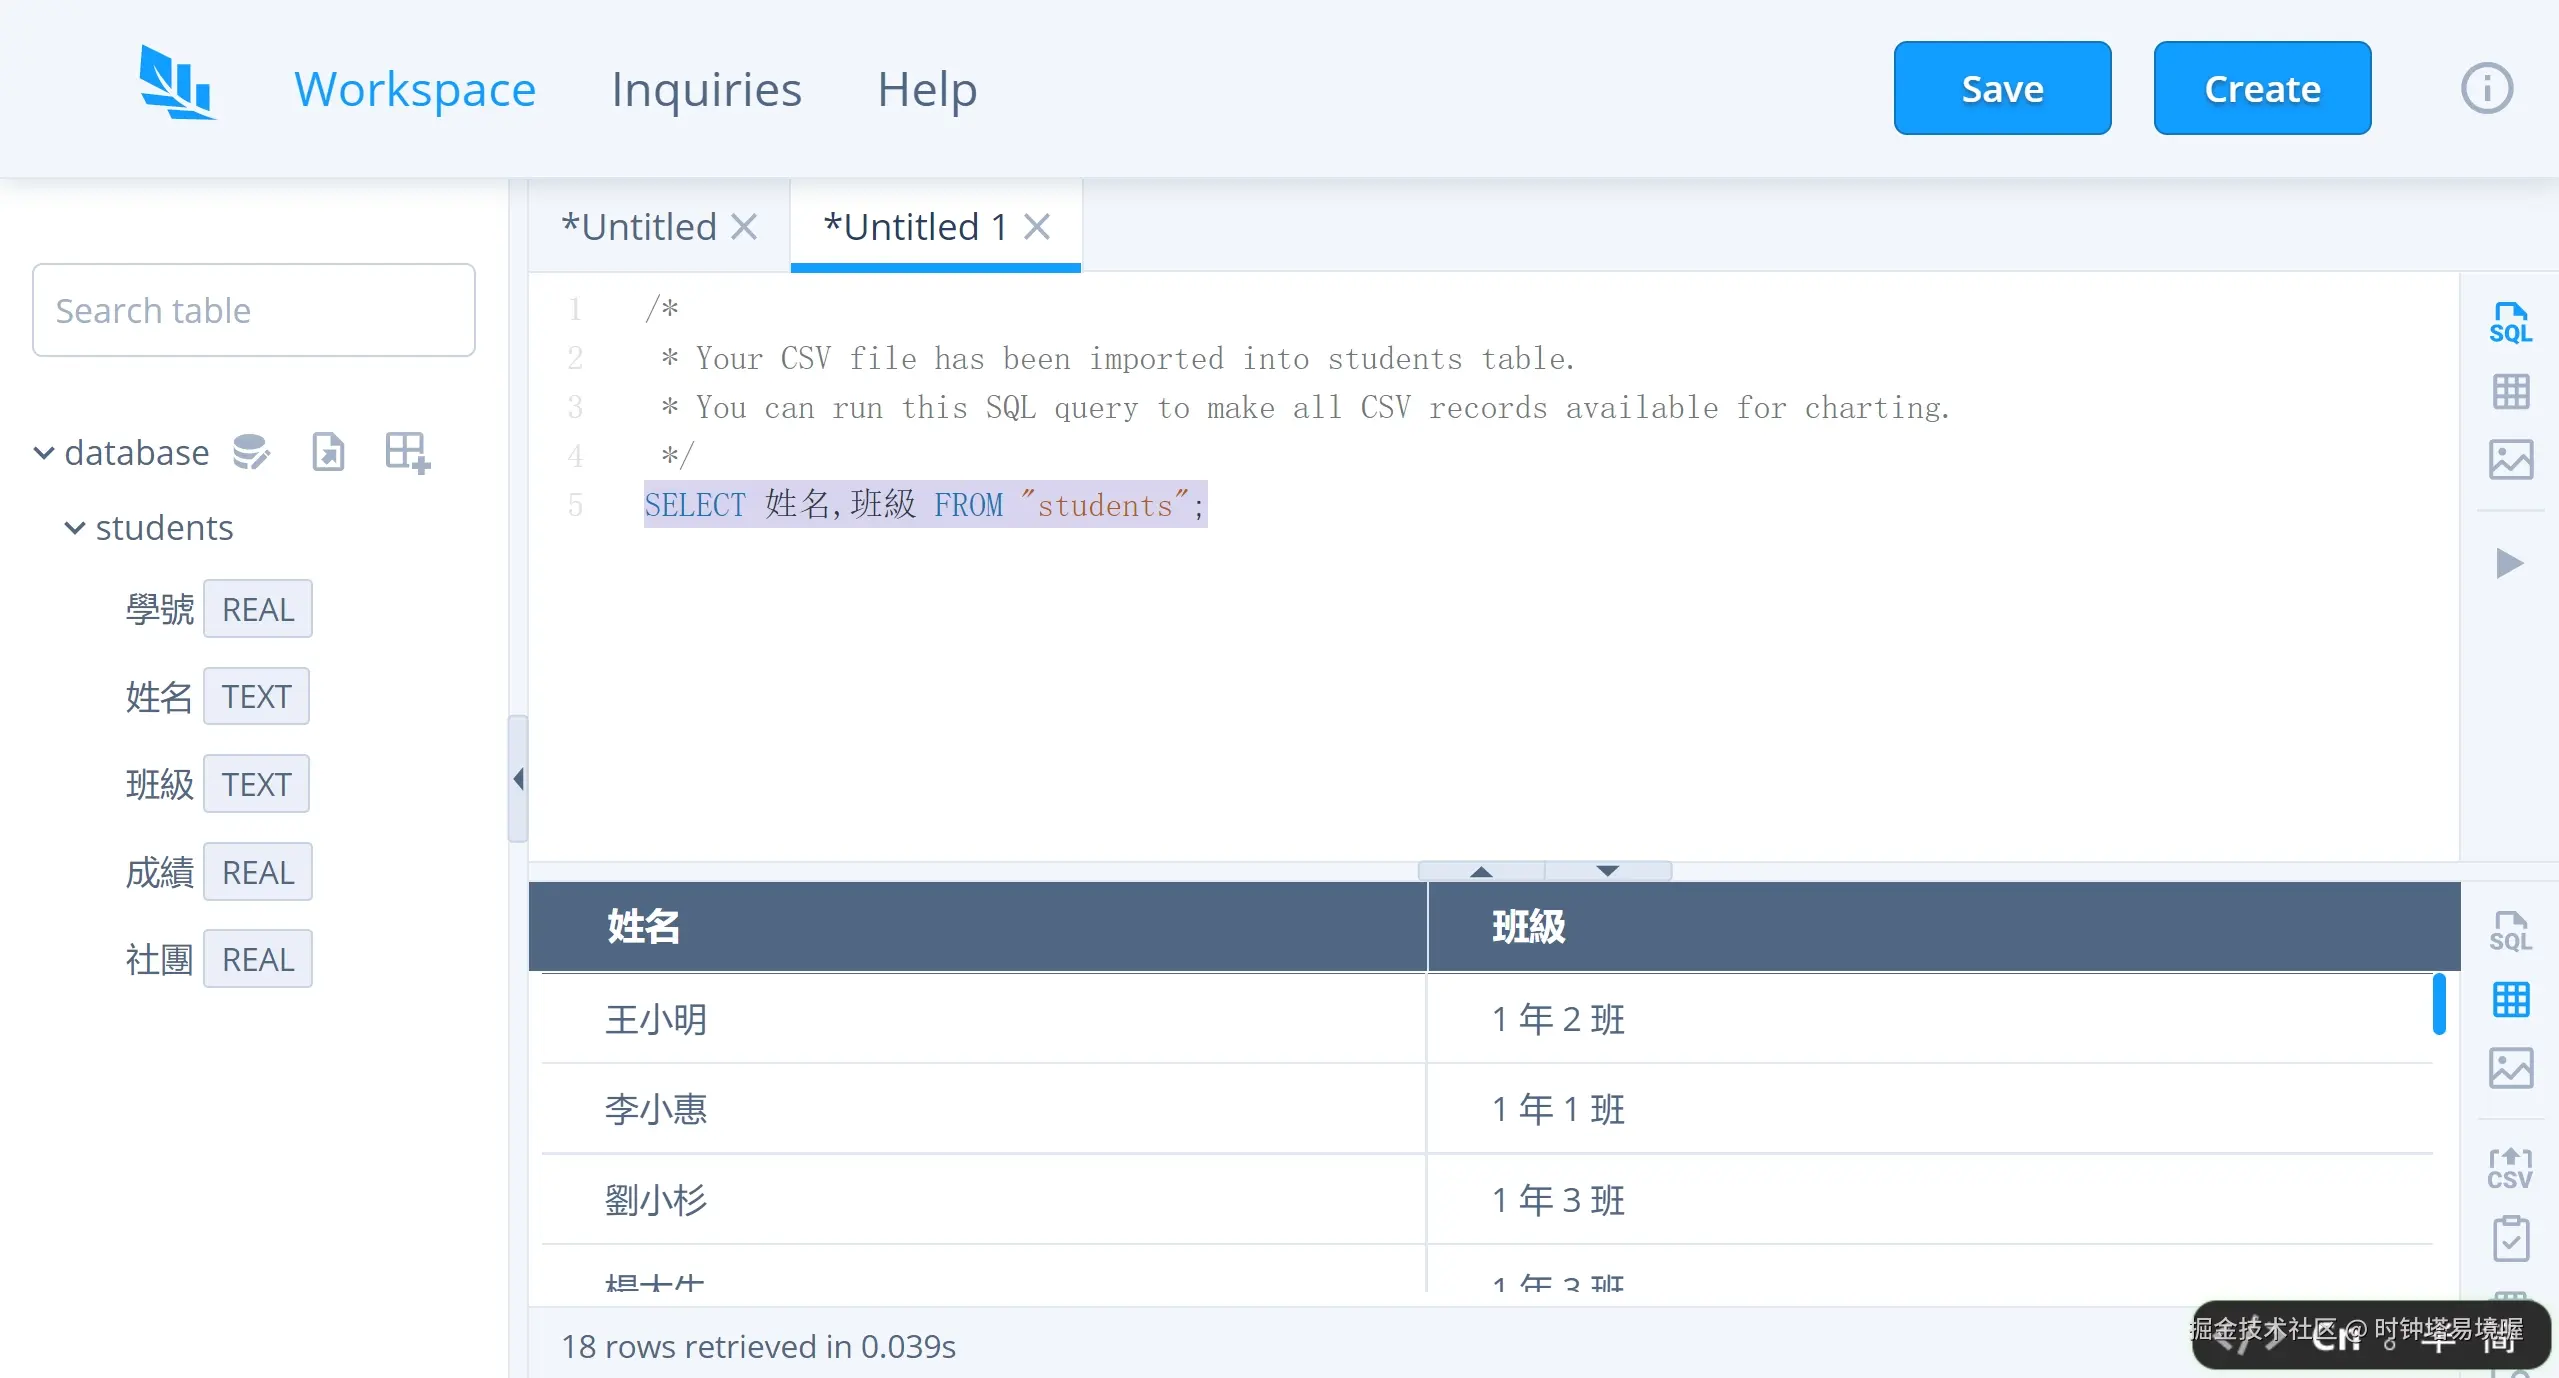
Task: Export results using the CSV upload icon
Action: click(2509, 1167)
